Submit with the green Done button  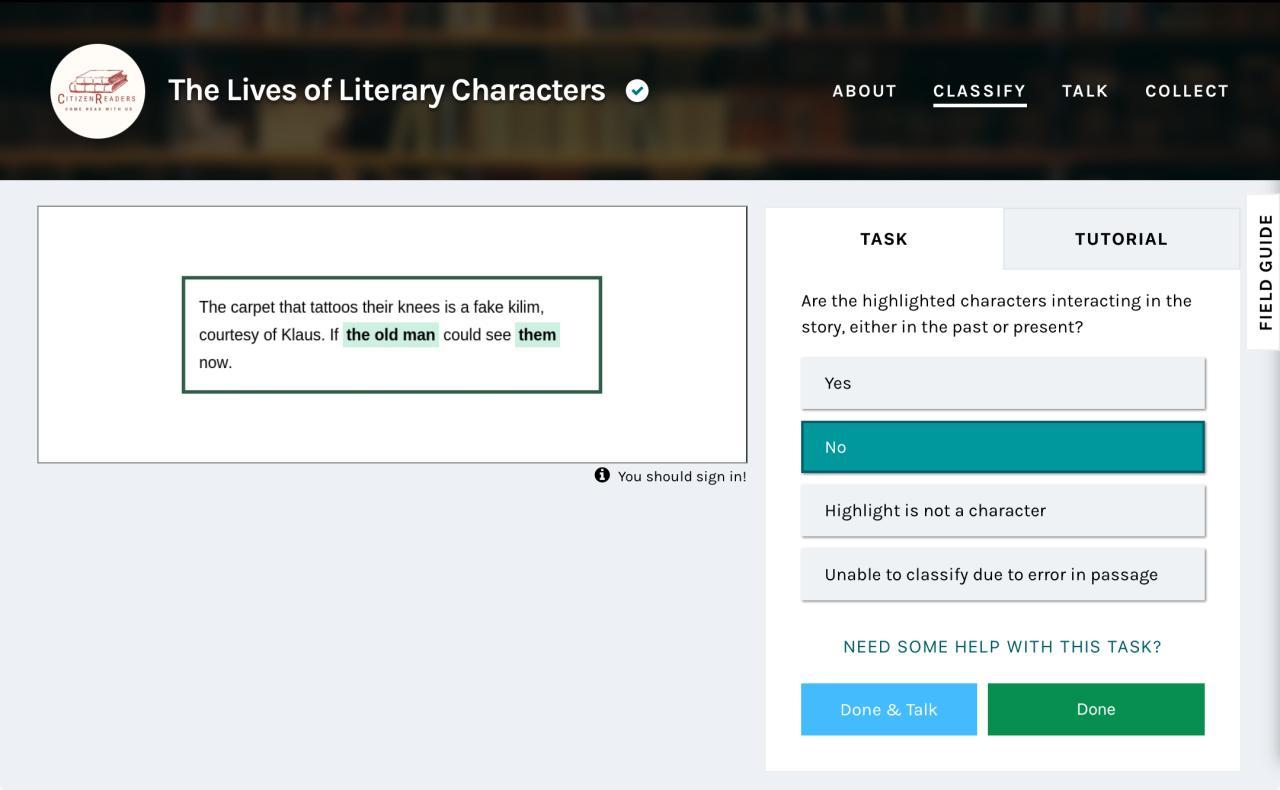click(1095, 709)
